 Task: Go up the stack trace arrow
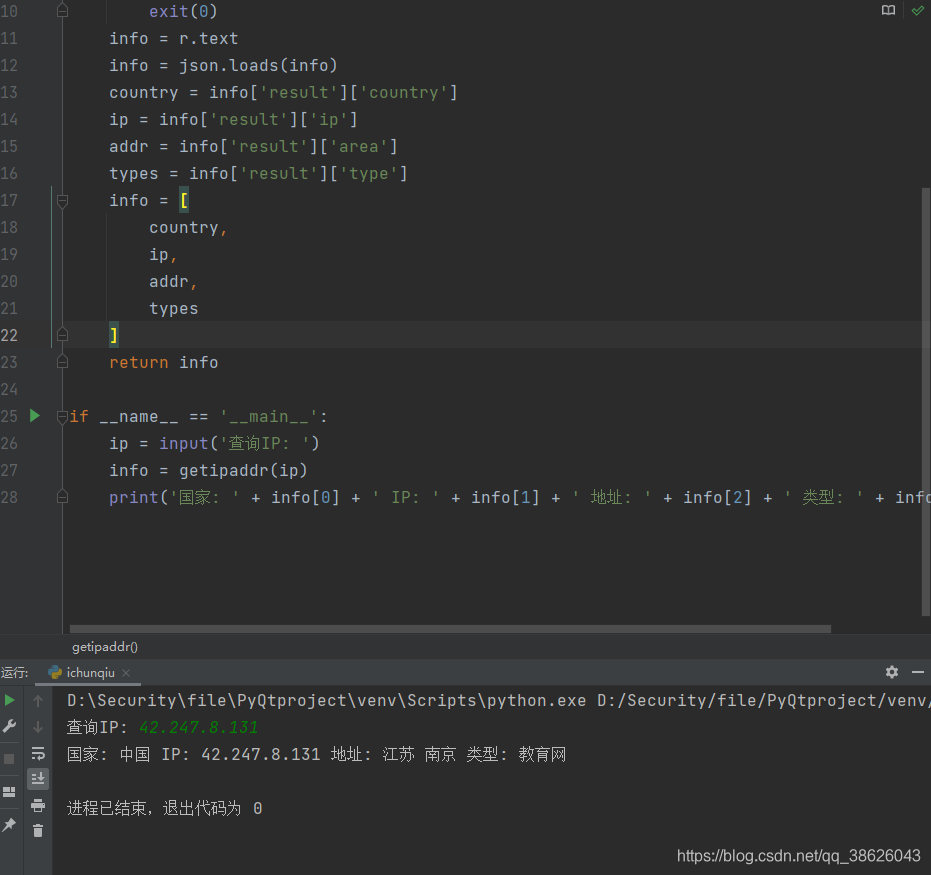click(x=38, y=701)
